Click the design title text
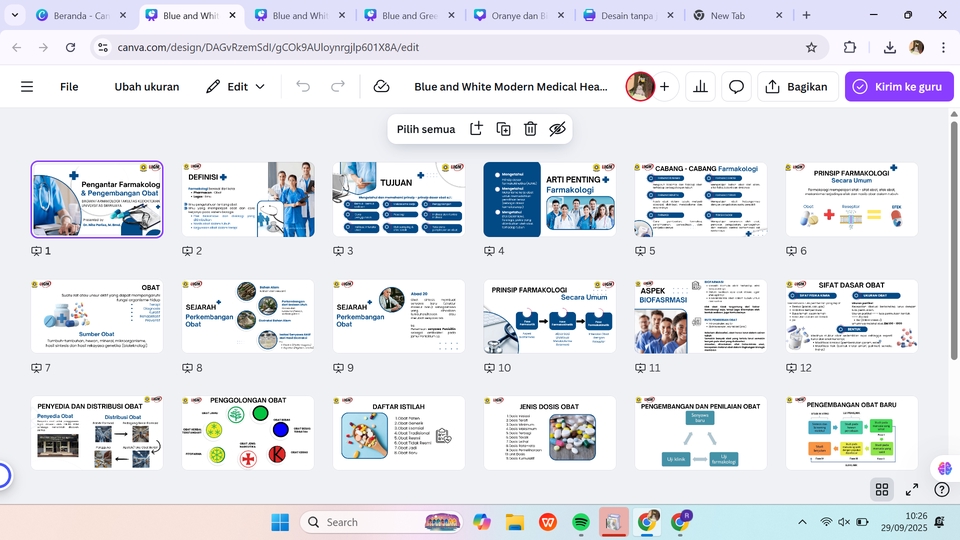Screen dimensions: 960x540 [x=511, y=87]
